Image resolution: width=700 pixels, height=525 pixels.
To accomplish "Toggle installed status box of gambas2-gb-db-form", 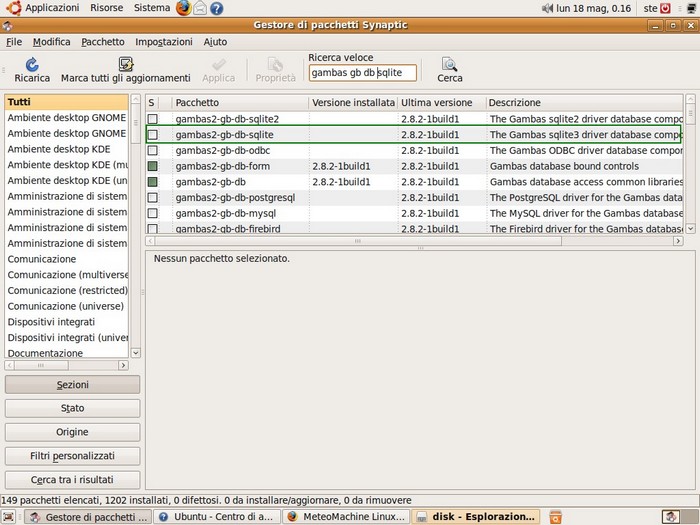I will [153, 166].
